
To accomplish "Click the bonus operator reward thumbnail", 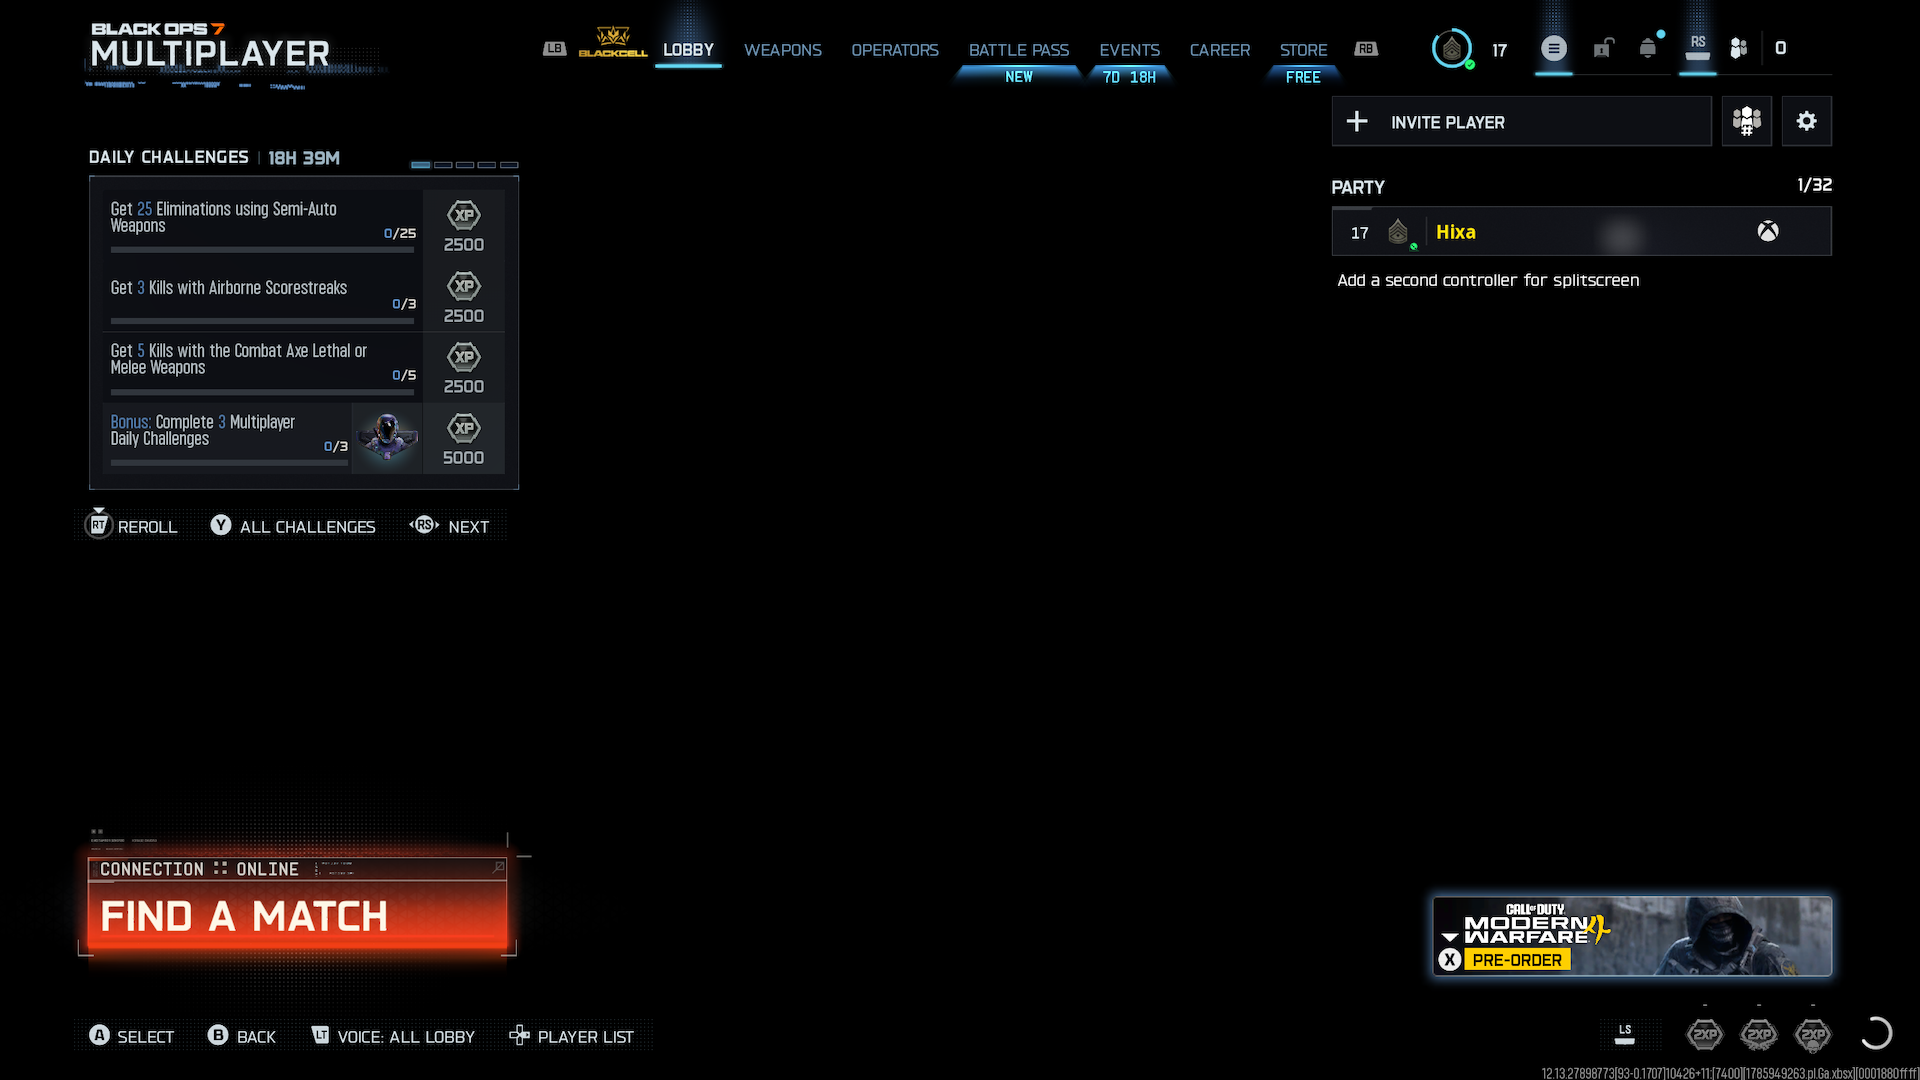I will [x=387, y=438].
